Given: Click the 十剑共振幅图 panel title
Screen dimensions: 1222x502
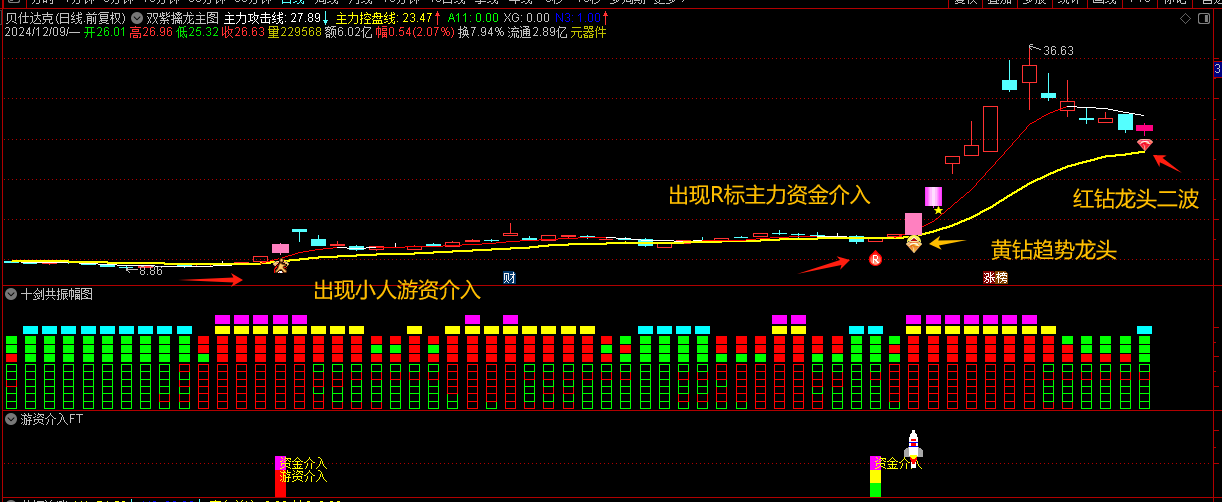Looking at the screenshot, I should pyautogui.click(x=56, y=294).
